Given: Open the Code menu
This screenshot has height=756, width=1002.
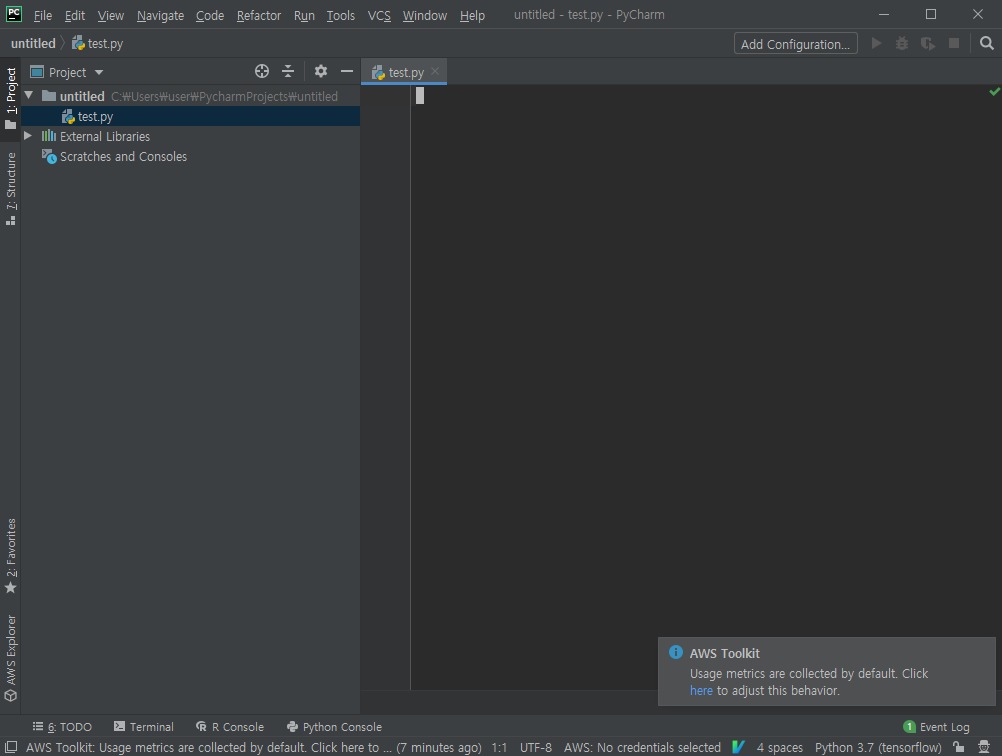Looking at the screenshot, I should tap(210, 15).
